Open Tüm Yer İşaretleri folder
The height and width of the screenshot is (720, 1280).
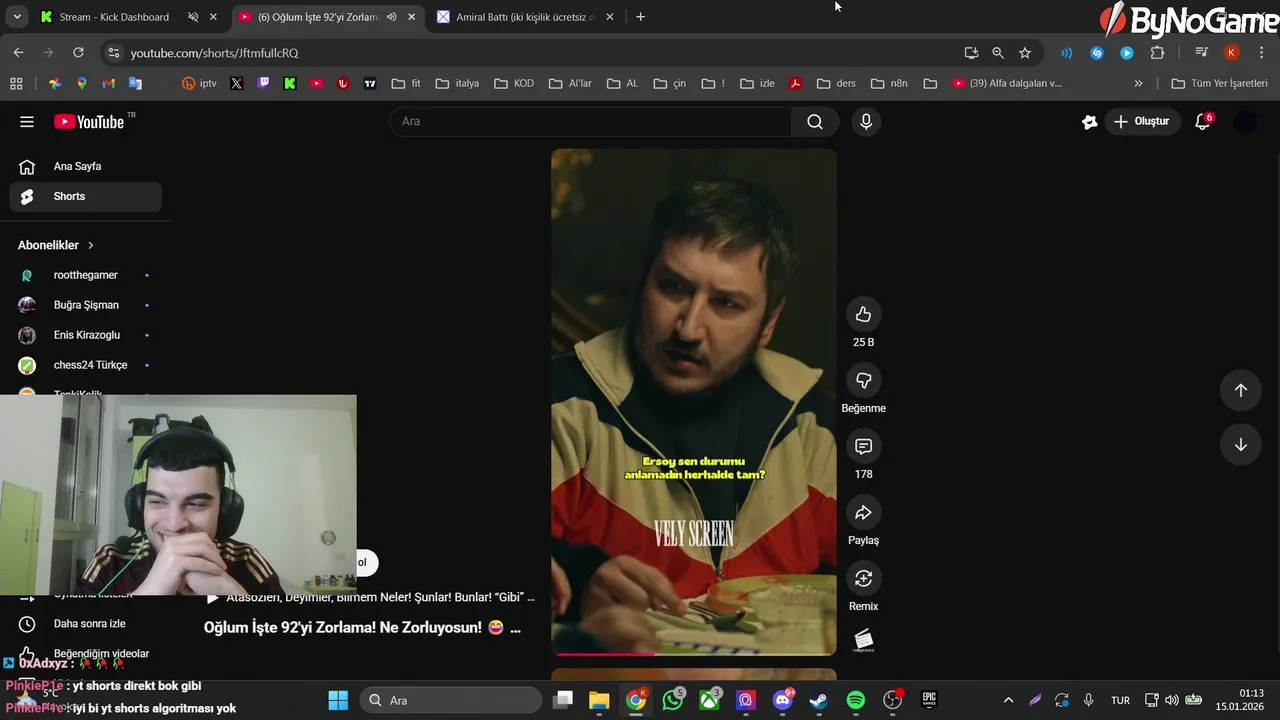pos(1219,83)
